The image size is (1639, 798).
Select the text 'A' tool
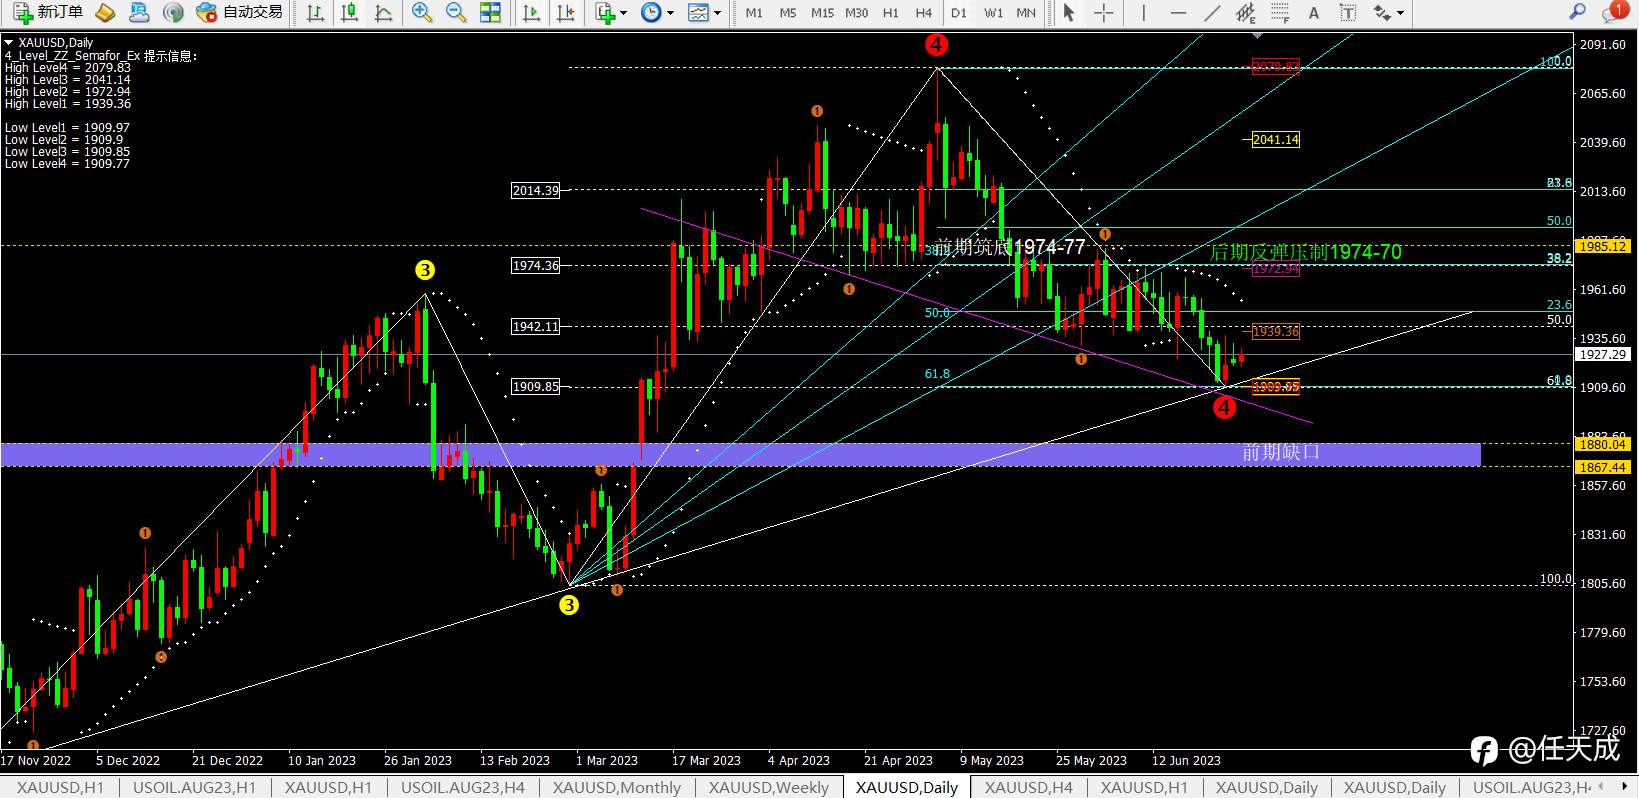1314,12
